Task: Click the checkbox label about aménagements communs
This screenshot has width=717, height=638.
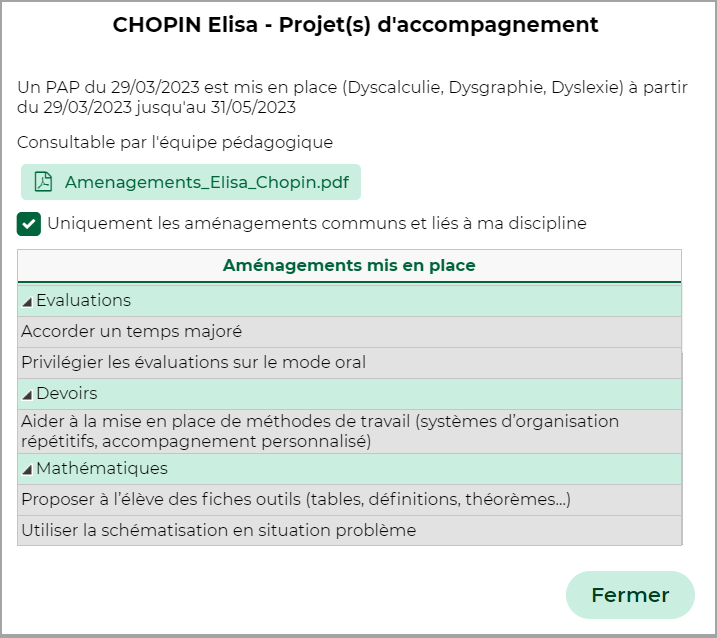Action: [x=317, y=224]
